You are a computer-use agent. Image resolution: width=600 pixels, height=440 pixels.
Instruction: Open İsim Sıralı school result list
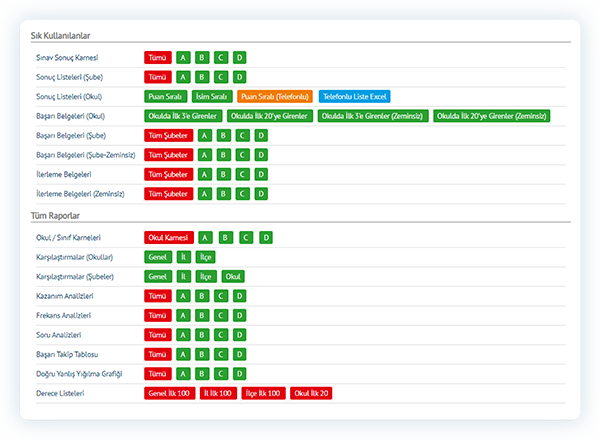211,97
